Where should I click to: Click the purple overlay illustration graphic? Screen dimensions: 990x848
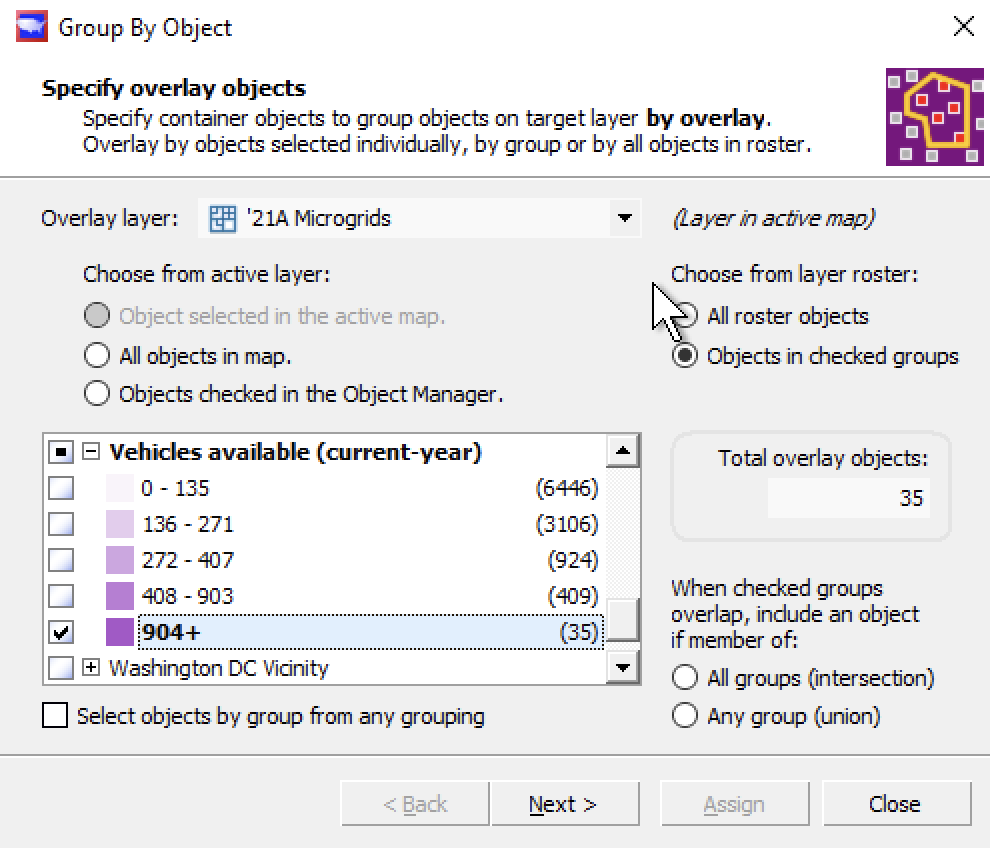point(934,117)
